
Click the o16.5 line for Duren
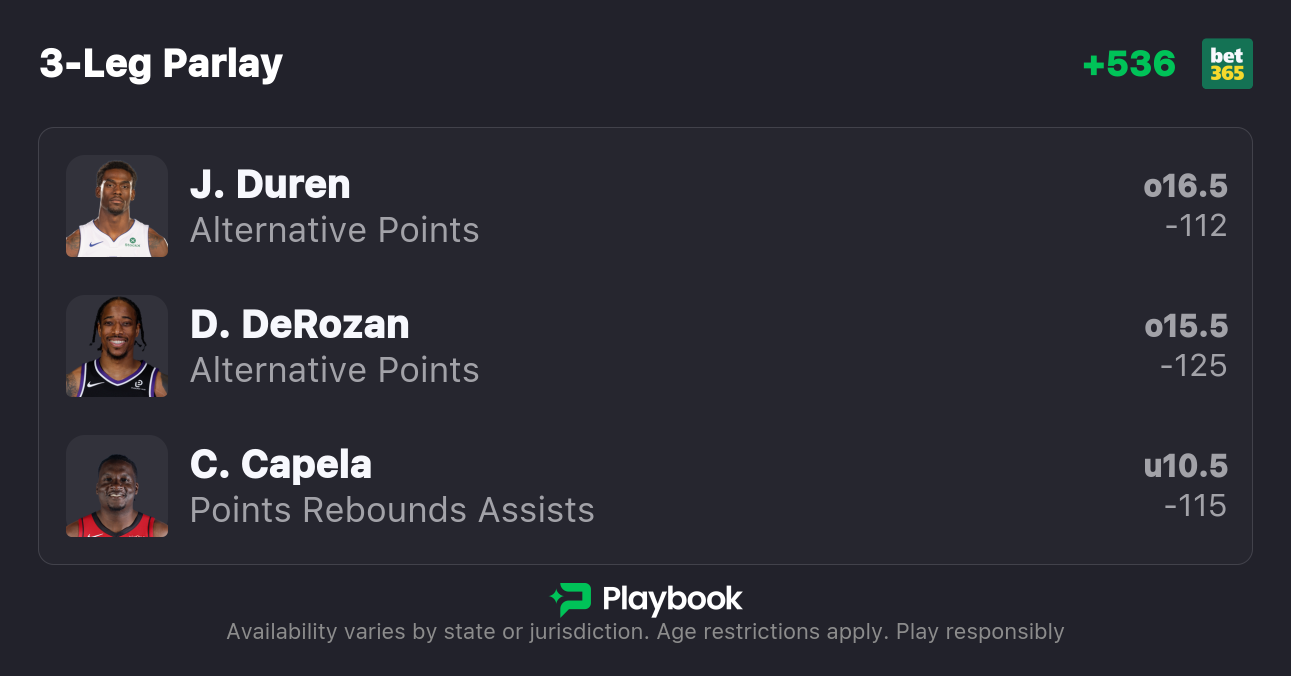1185,186
